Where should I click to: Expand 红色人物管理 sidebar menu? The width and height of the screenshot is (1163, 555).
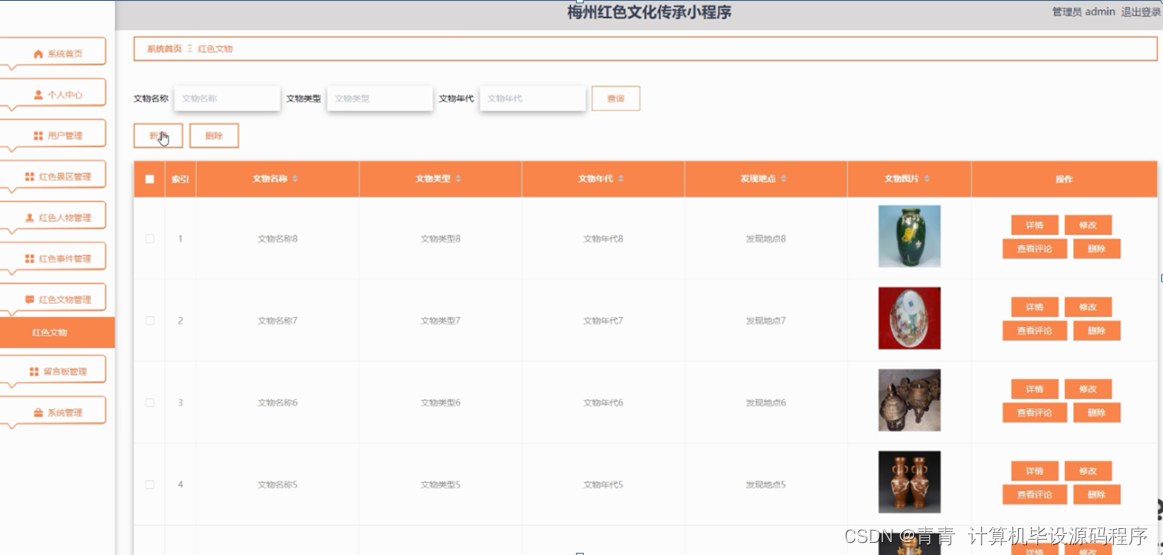(x=53, y=215)
